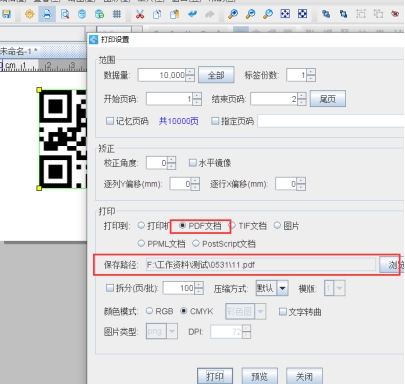
Task: Click the red scissors cut icon
Action: (x=140, y=14)
